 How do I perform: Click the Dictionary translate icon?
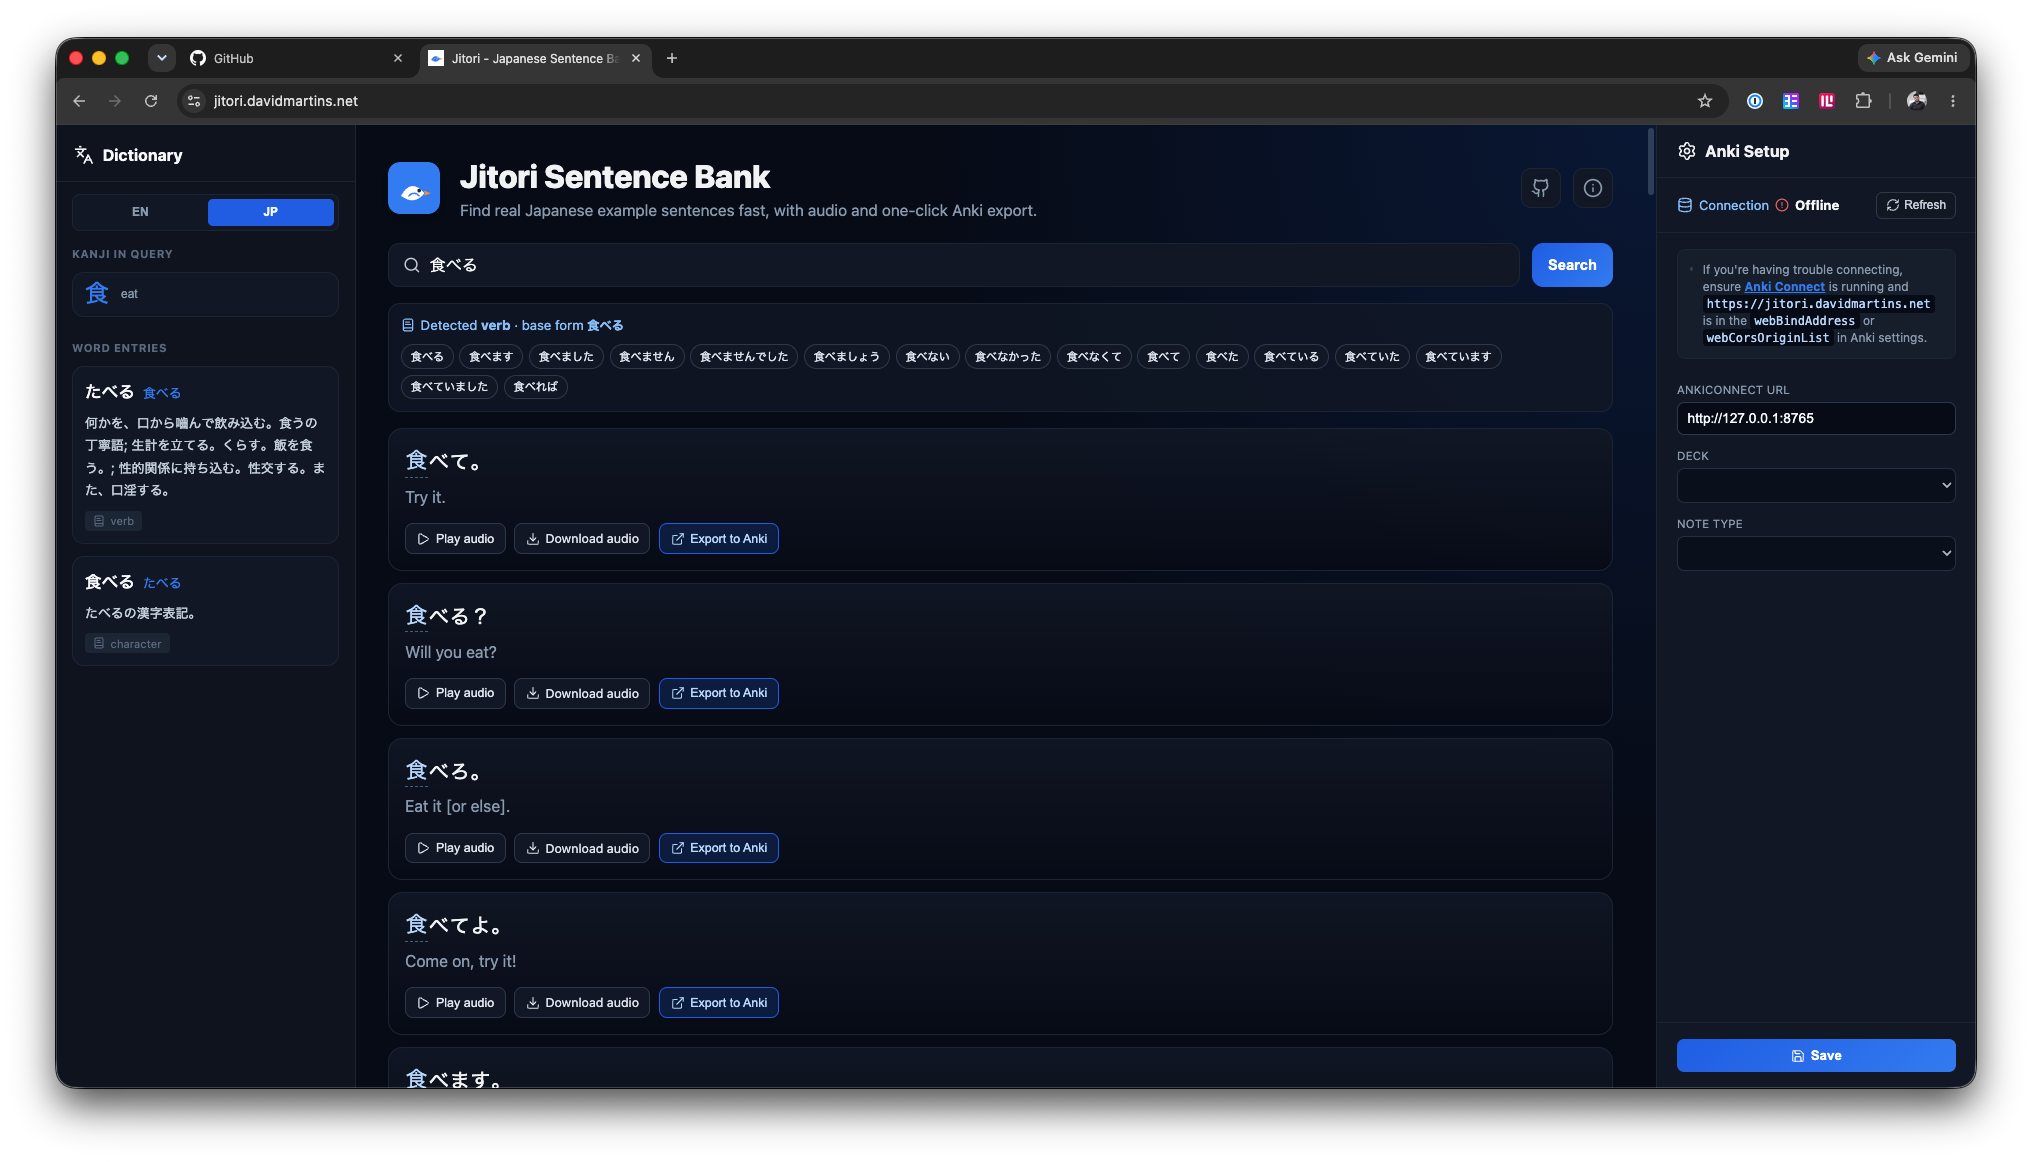pos(84,155)
